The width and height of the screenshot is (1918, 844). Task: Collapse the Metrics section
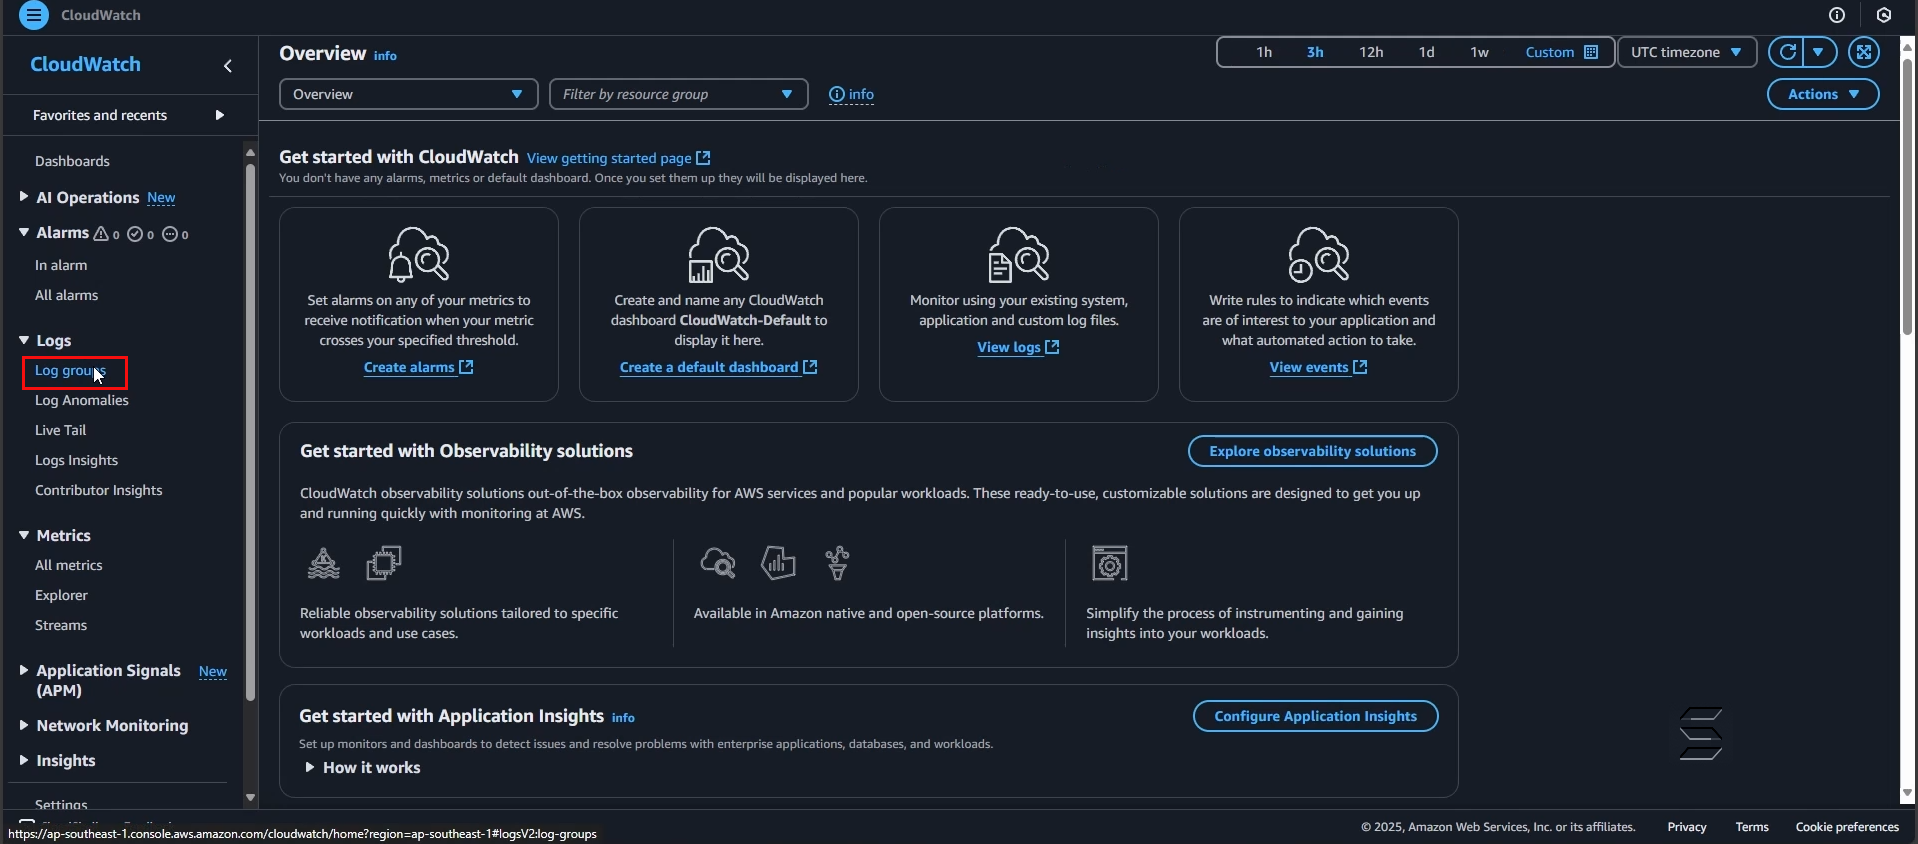pyautogui.click(x=23, y=535)
